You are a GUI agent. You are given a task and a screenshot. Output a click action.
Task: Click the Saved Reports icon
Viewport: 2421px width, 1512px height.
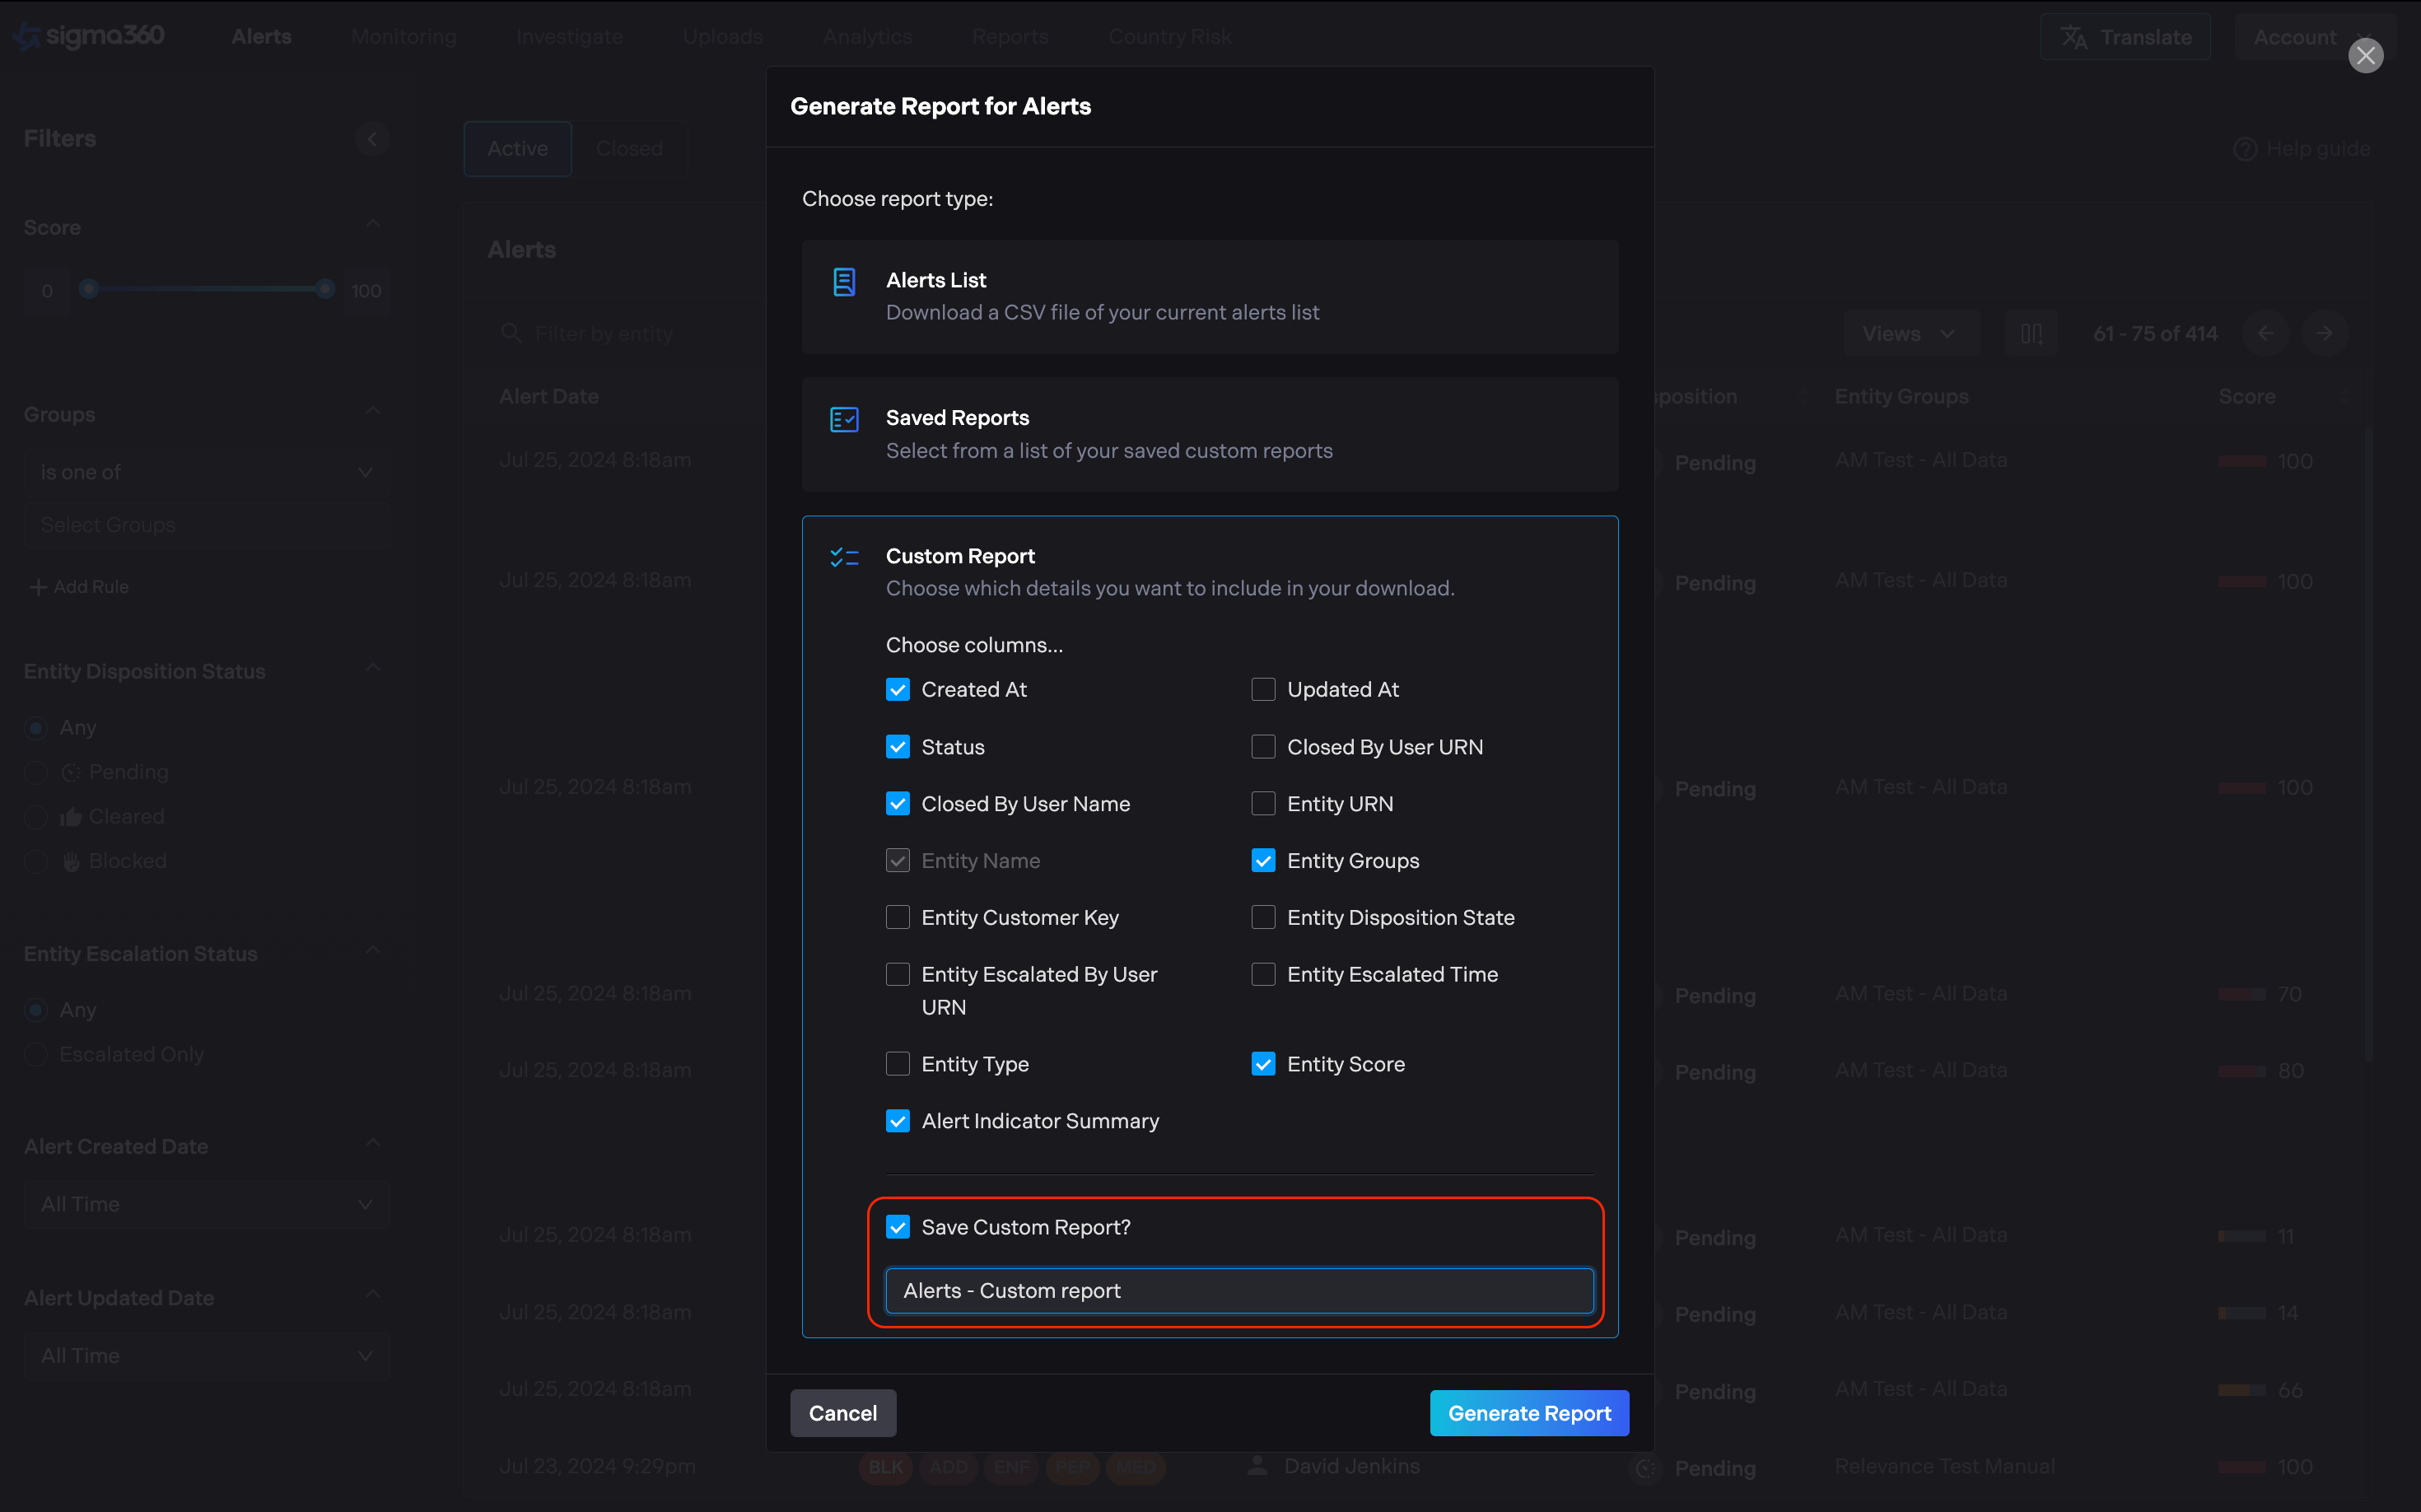click(844, 420)
